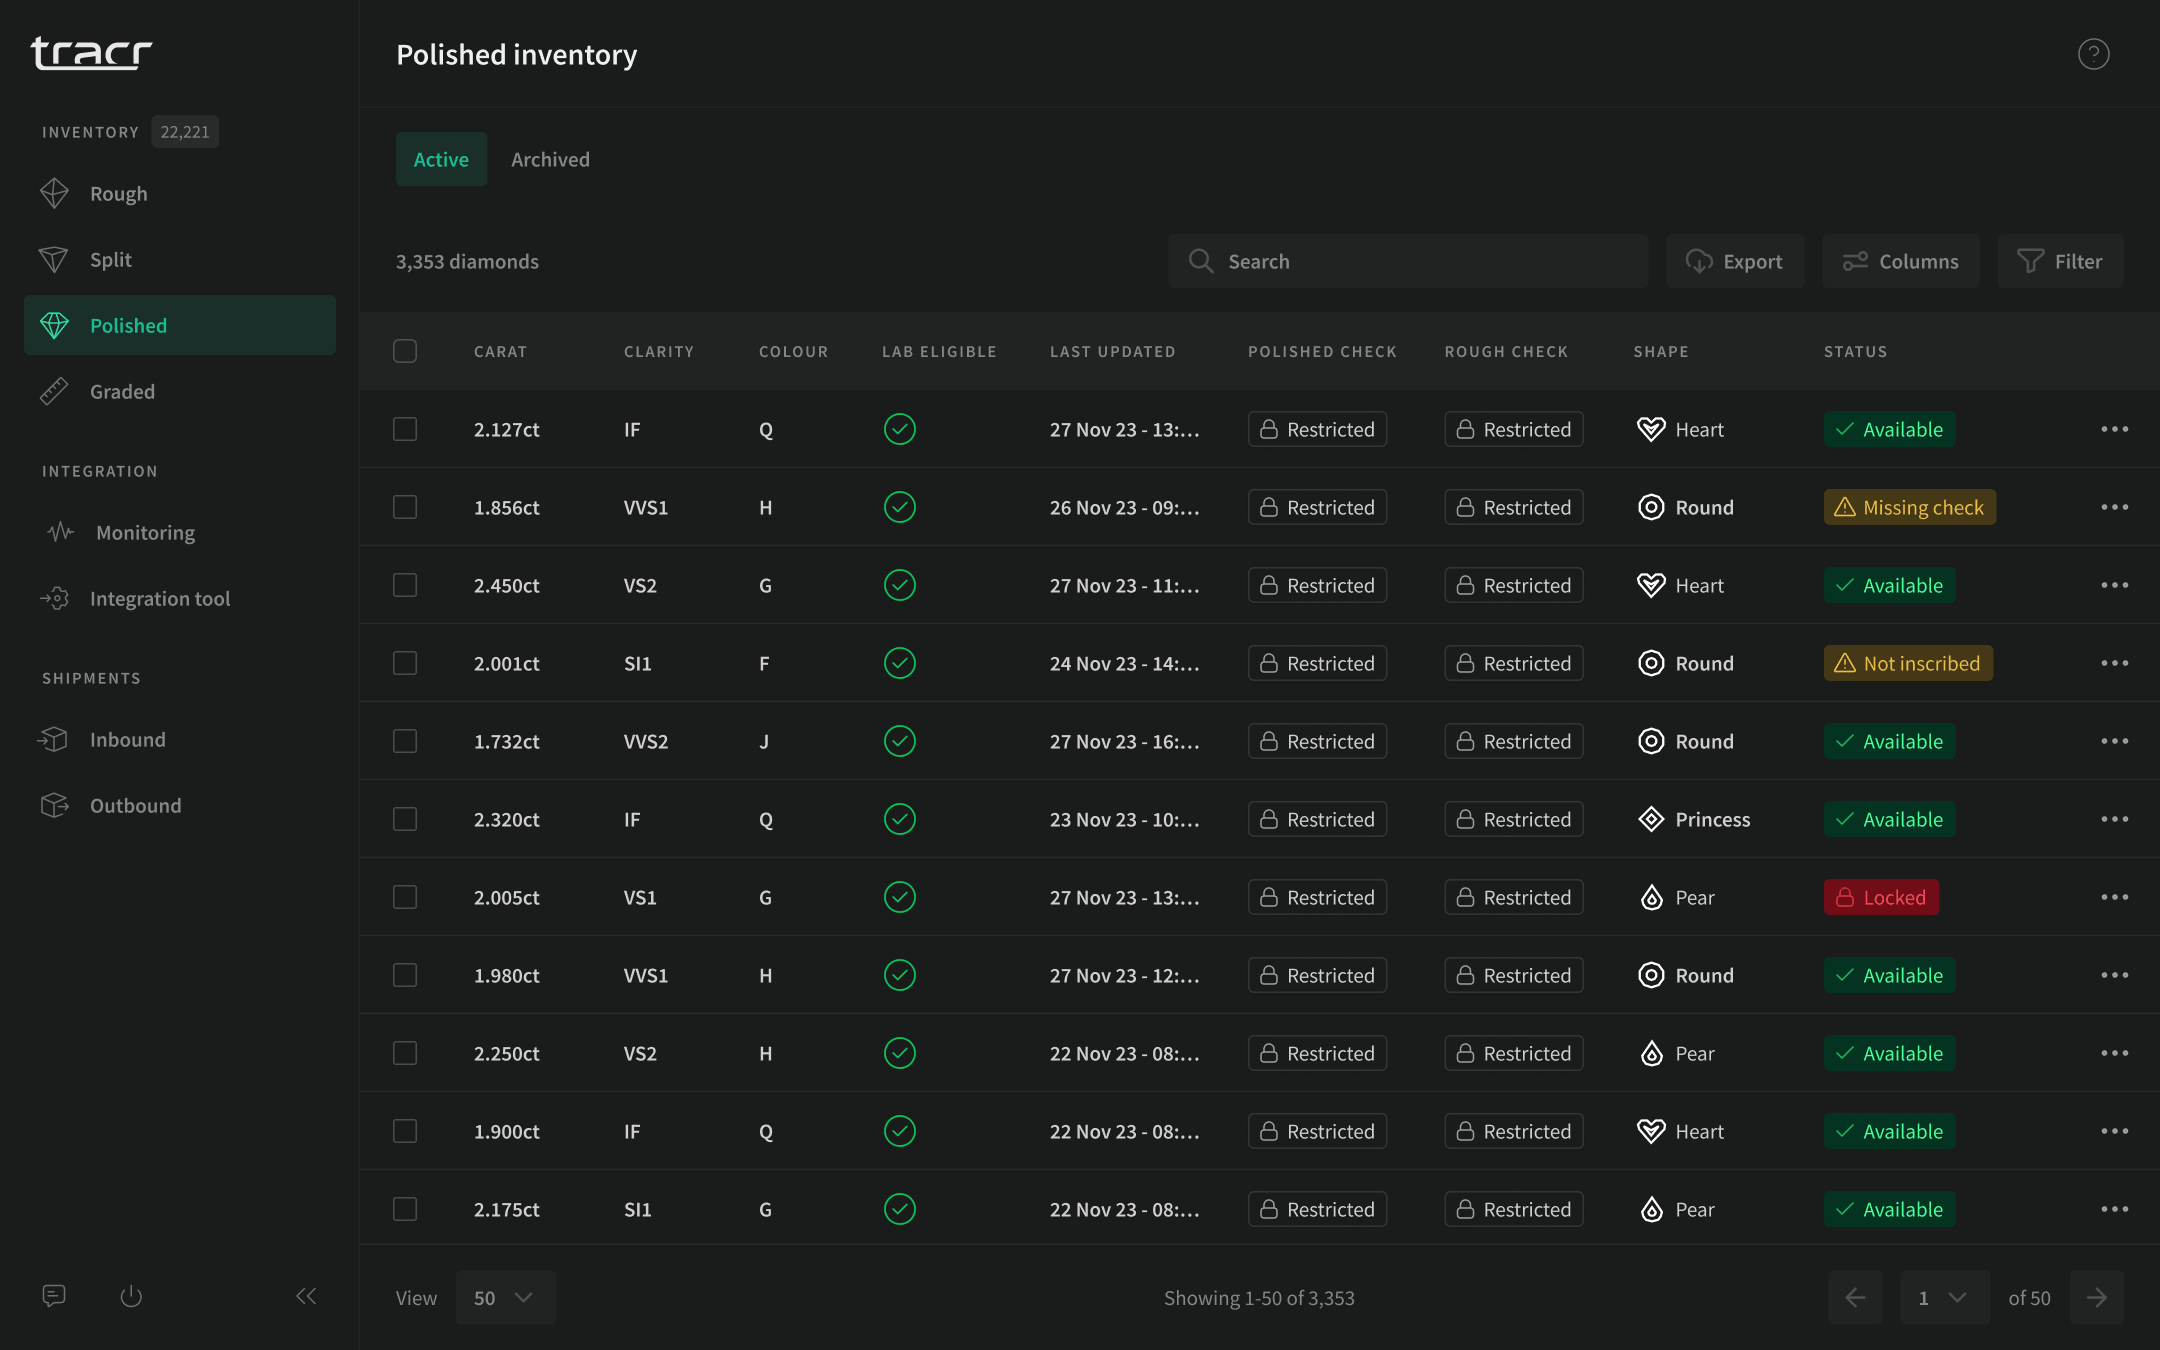Click the power logout icon

131,1296
